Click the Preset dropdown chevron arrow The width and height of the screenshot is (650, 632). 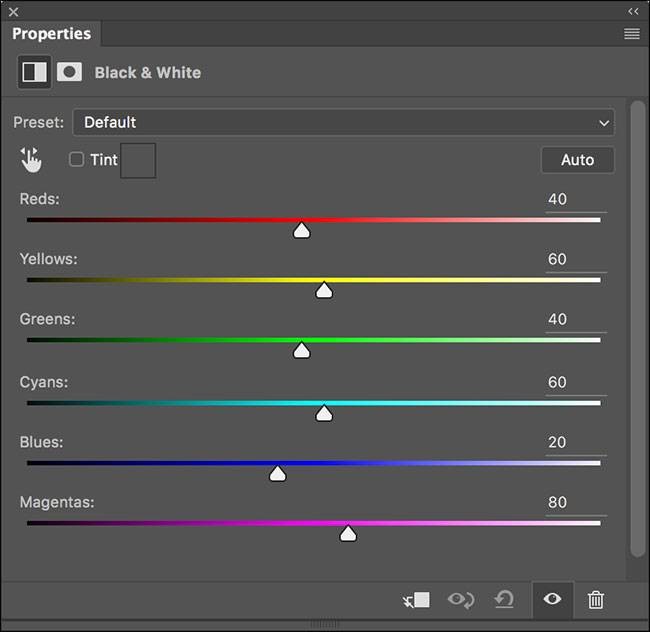click(604, 123)
